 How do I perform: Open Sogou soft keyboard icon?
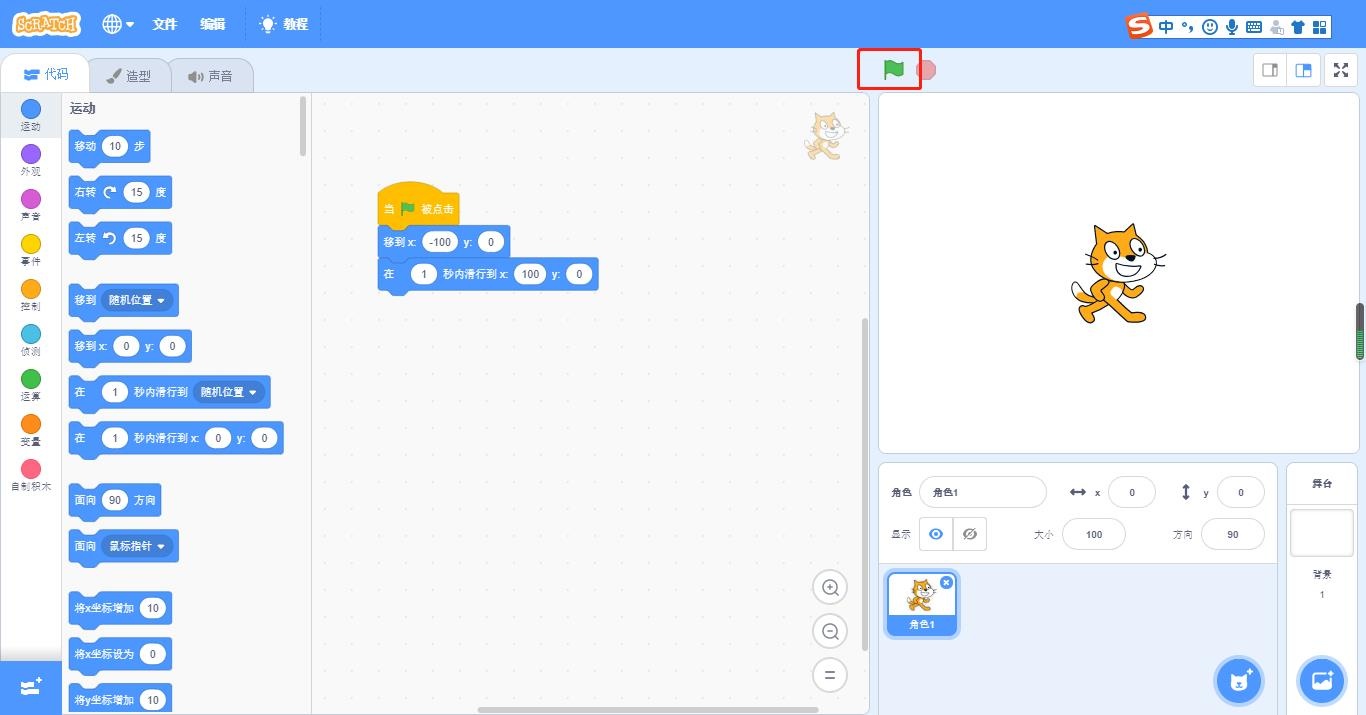(x=1253, y=27)
